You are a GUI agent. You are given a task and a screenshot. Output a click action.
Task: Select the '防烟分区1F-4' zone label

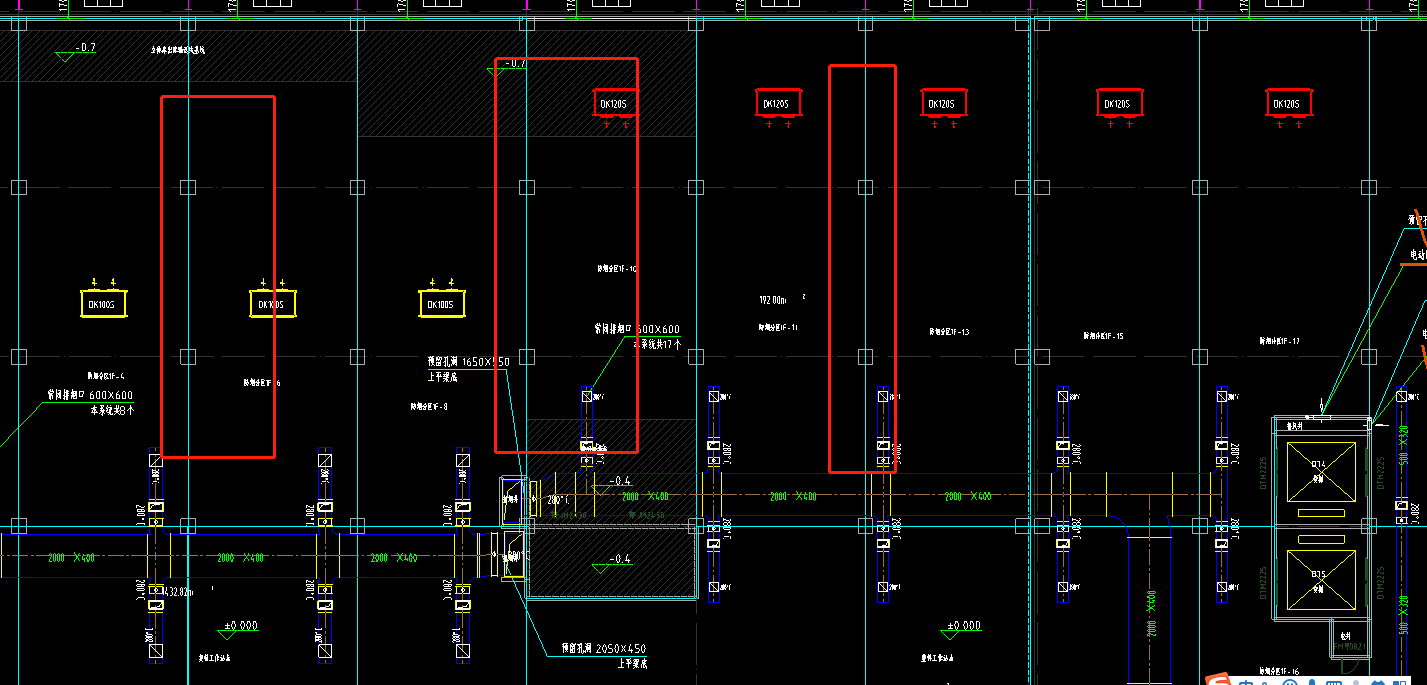point(106,376)
